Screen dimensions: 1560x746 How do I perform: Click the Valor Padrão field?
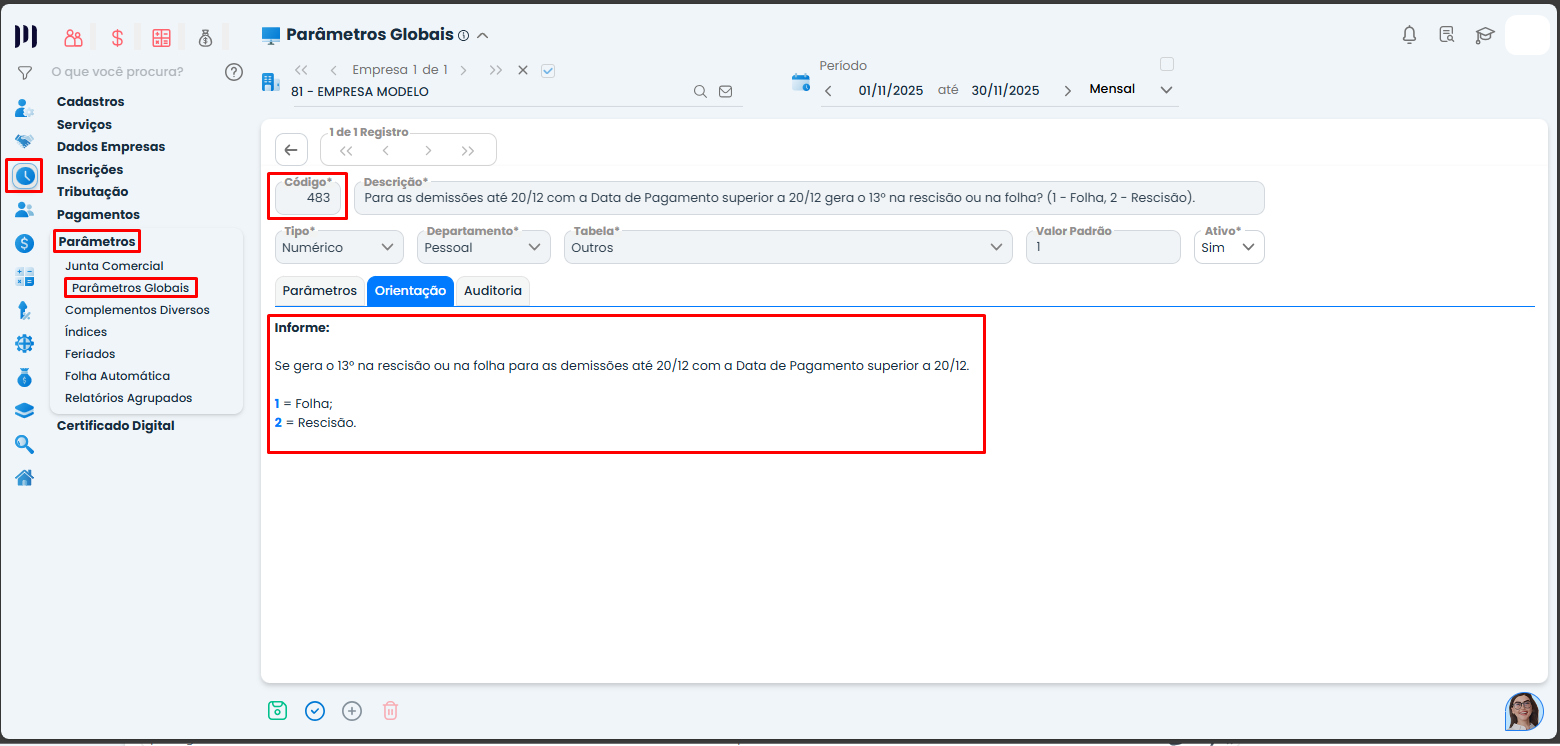(1103, 247)
